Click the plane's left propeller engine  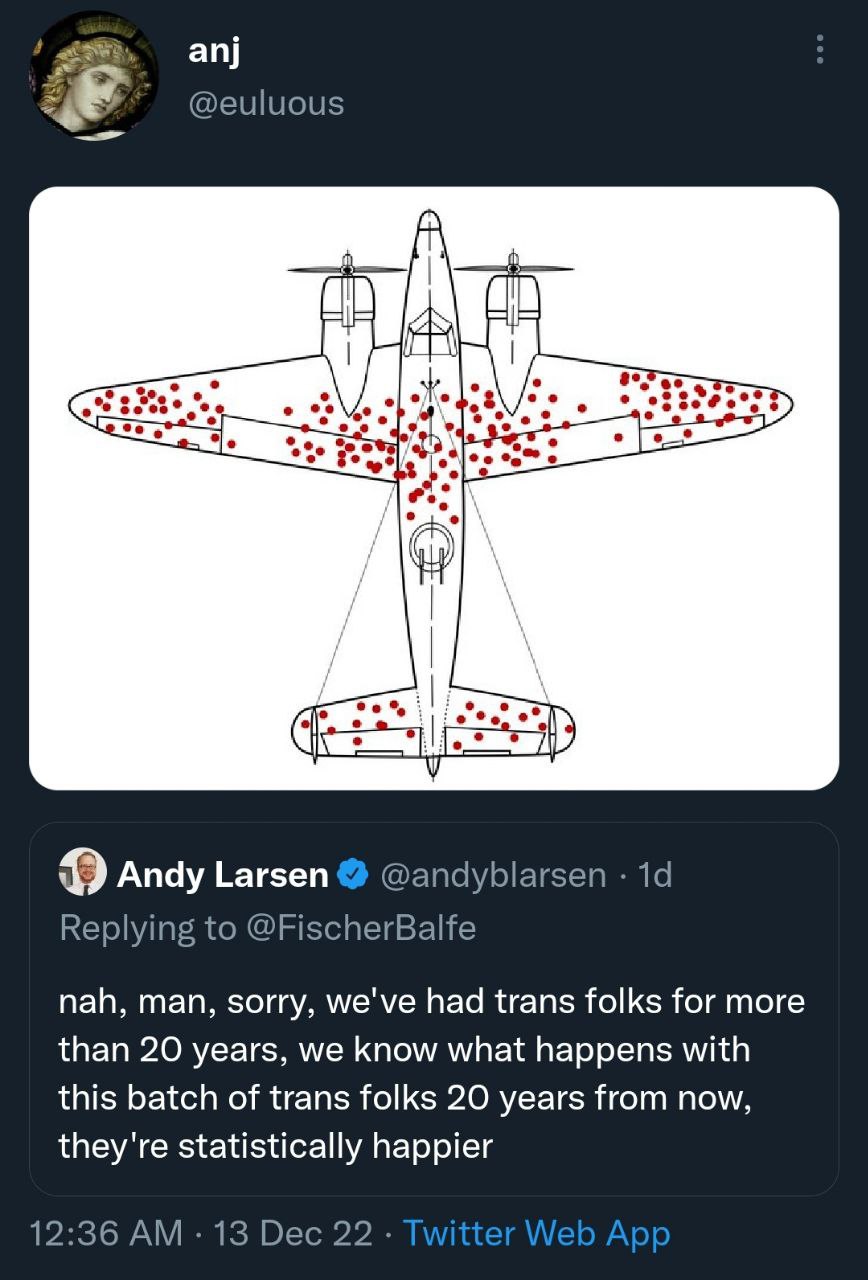coord(348,300)
